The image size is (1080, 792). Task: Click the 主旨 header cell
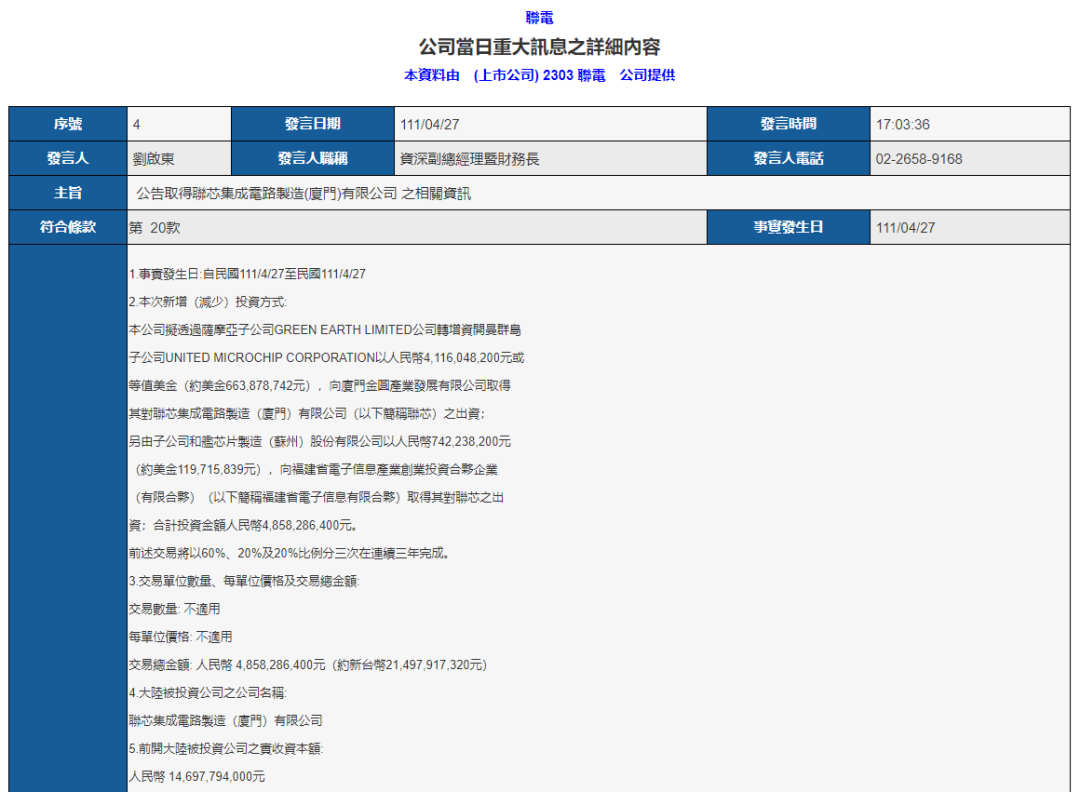[x=68, y=193]
